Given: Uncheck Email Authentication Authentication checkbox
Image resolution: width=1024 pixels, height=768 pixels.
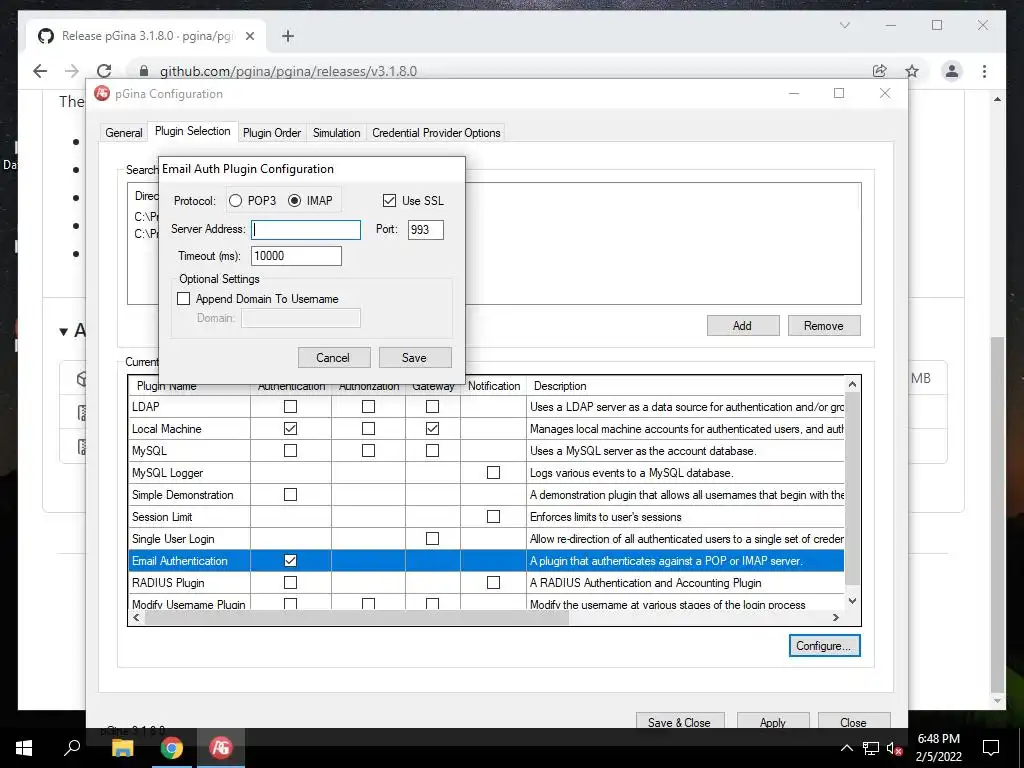Looking at the screenshot, I should 291,560.
